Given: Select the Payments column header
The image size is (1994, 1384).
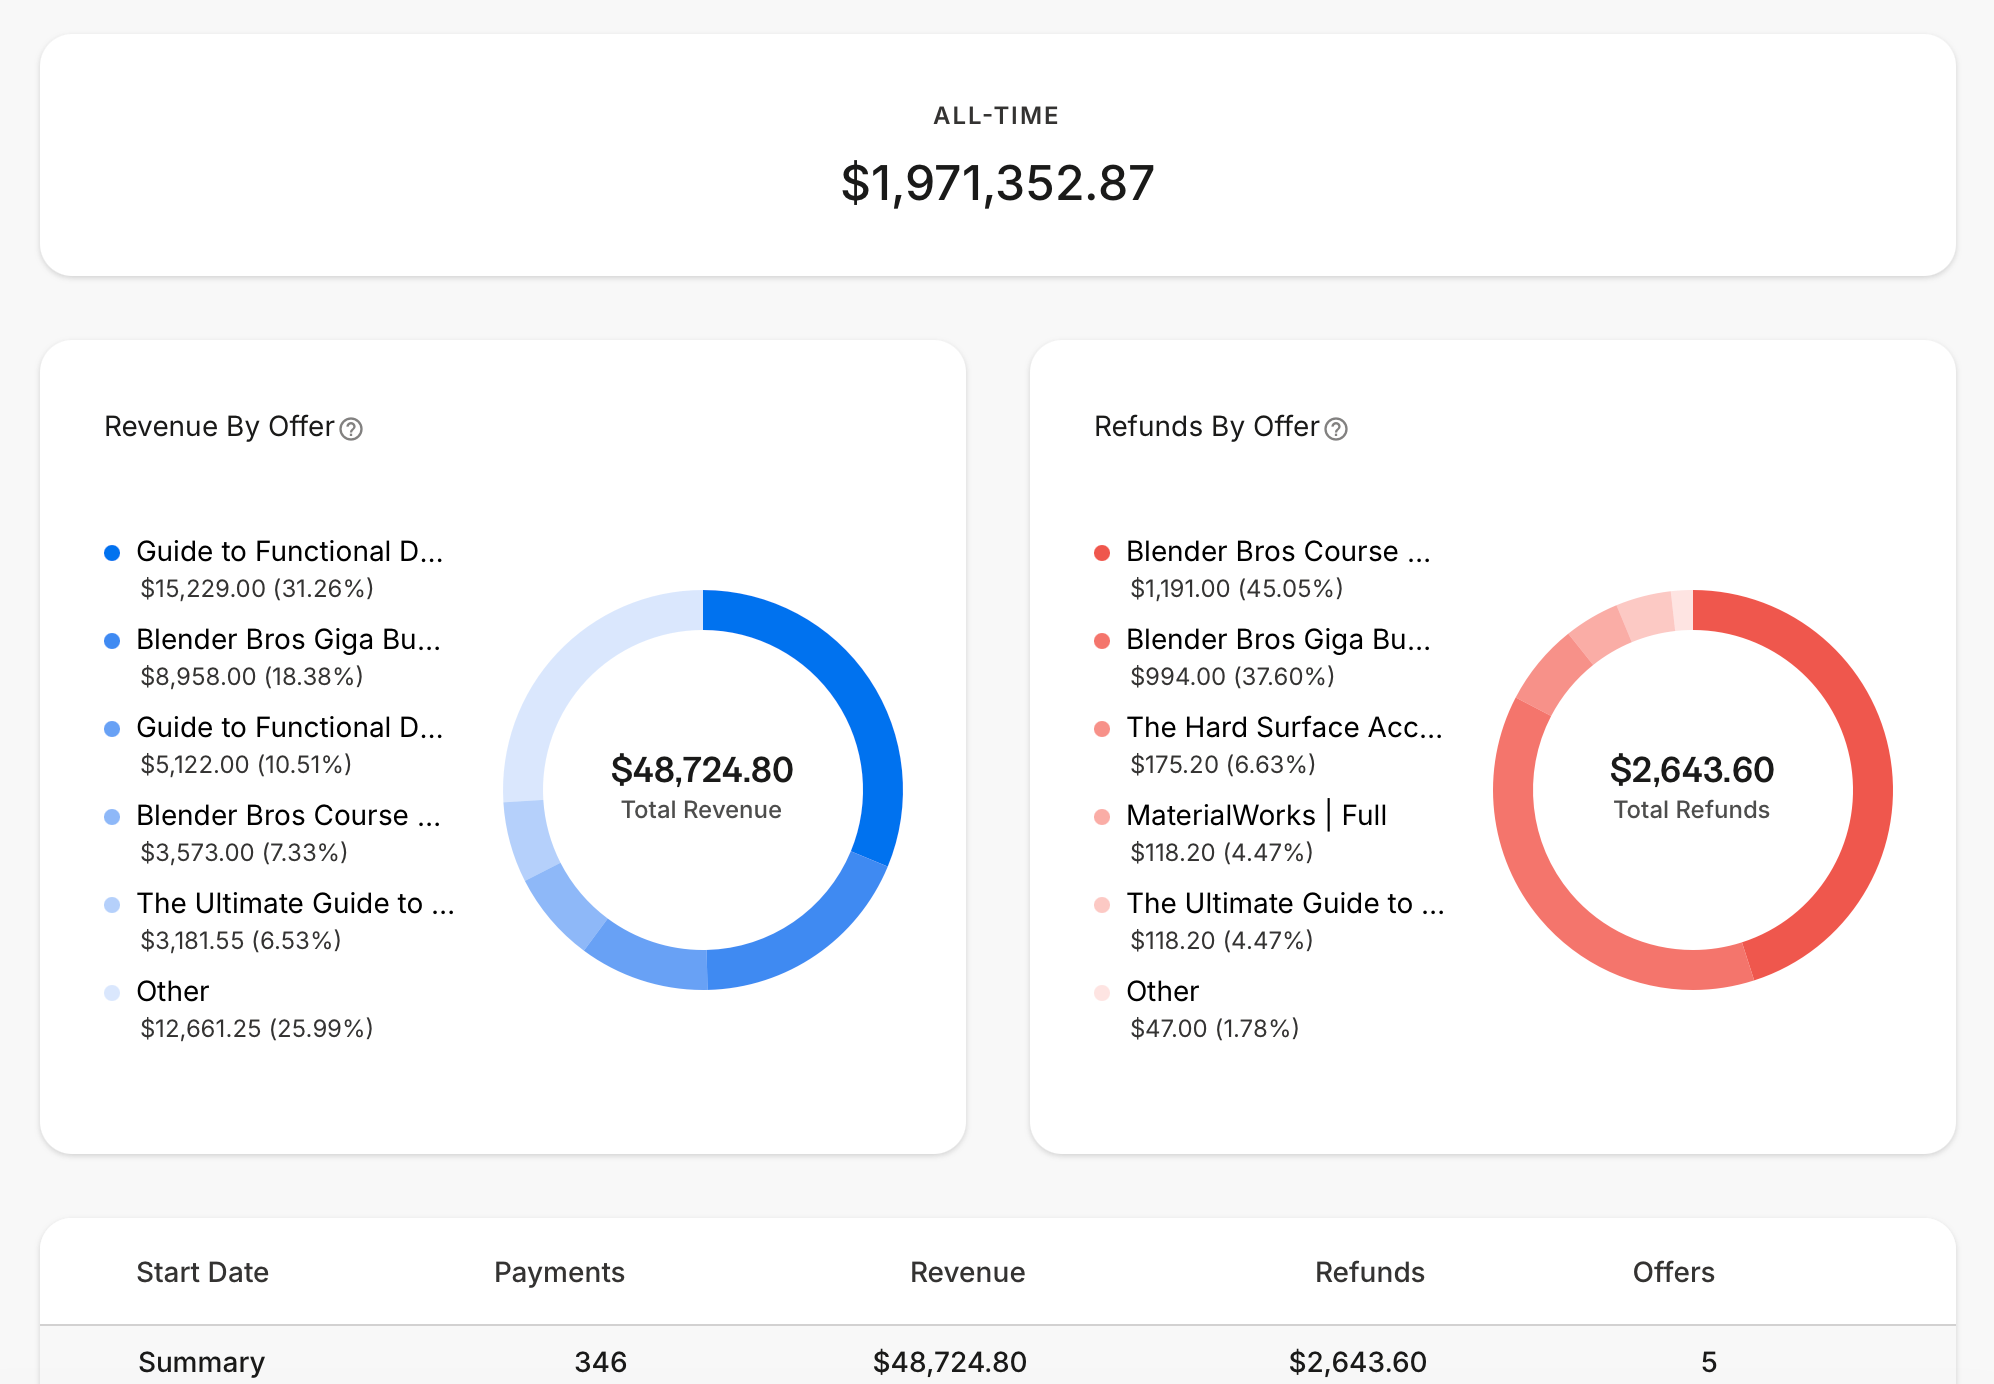Looking at the screenshot, I should point(558,1272).
